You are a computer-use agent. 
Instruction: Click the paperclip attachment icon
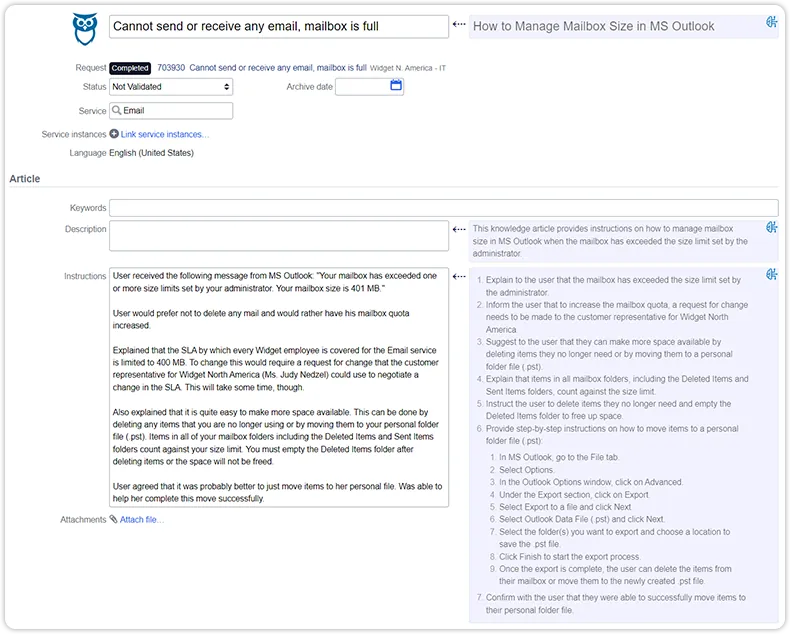point(114,519)
